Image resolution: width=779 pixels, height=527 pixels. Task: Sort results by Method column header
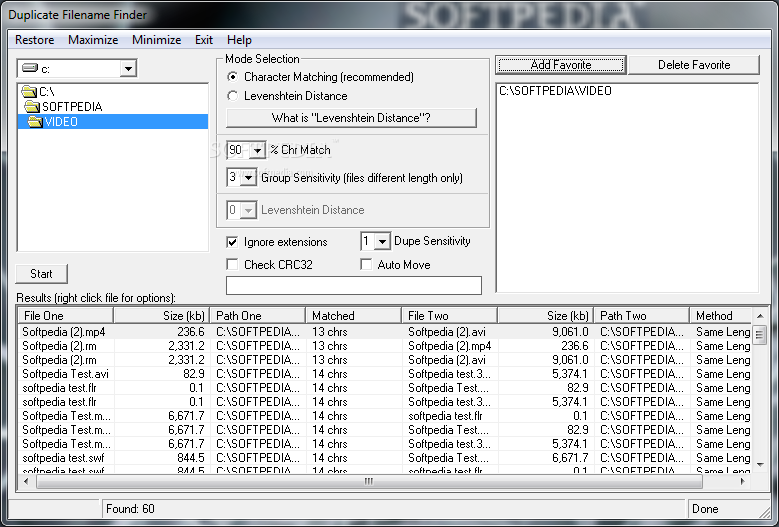[x=721, y=316]
